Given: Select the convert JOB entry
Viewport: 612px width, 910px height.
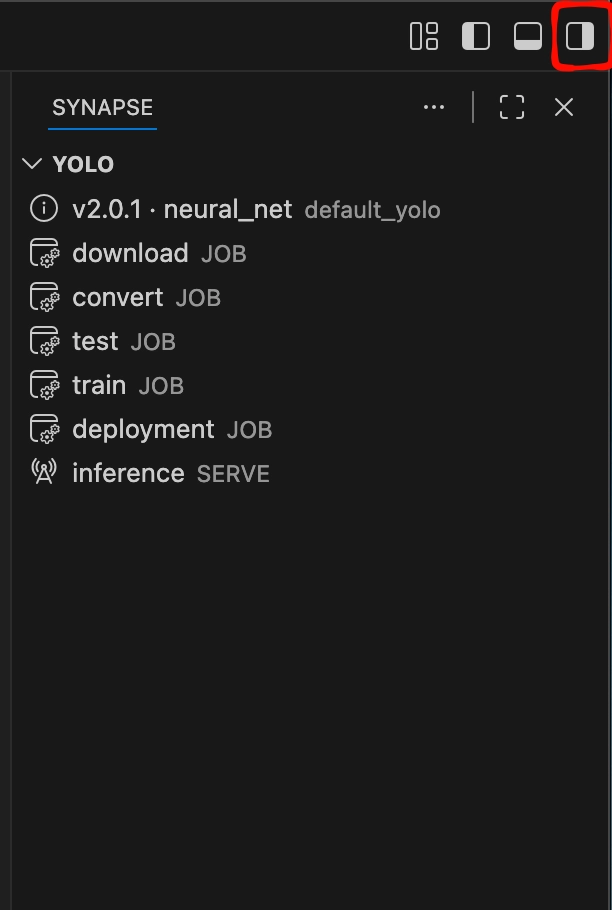Looking at the screenshot, I should (x=312, y=297).
